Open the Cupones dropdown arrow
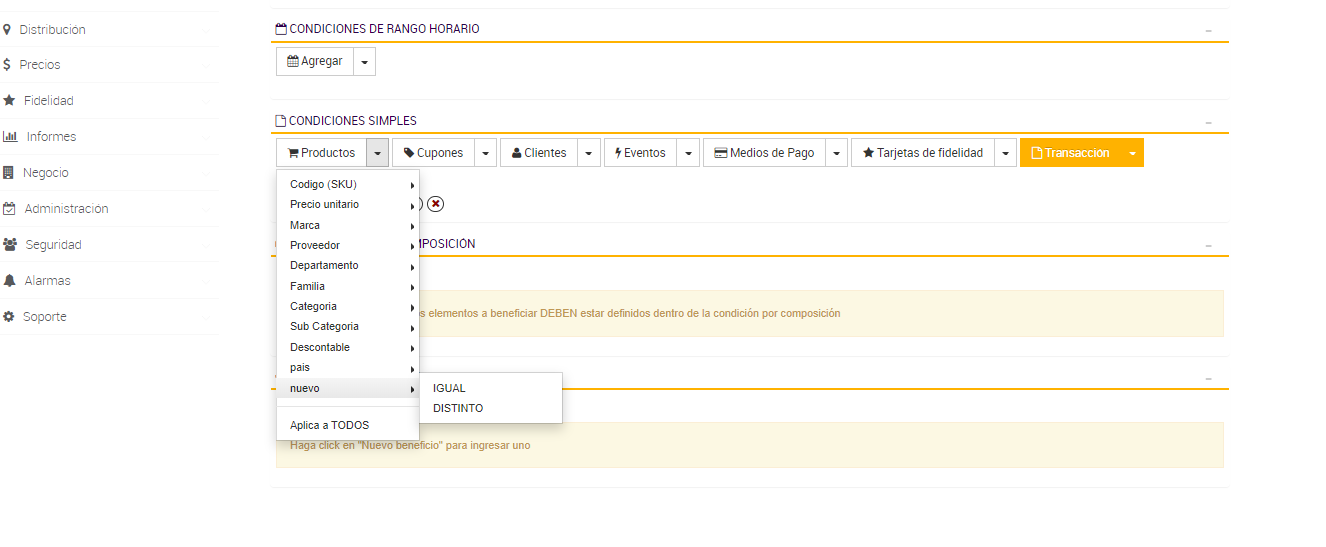This screenshot has width=1326, height=547. 485,153
